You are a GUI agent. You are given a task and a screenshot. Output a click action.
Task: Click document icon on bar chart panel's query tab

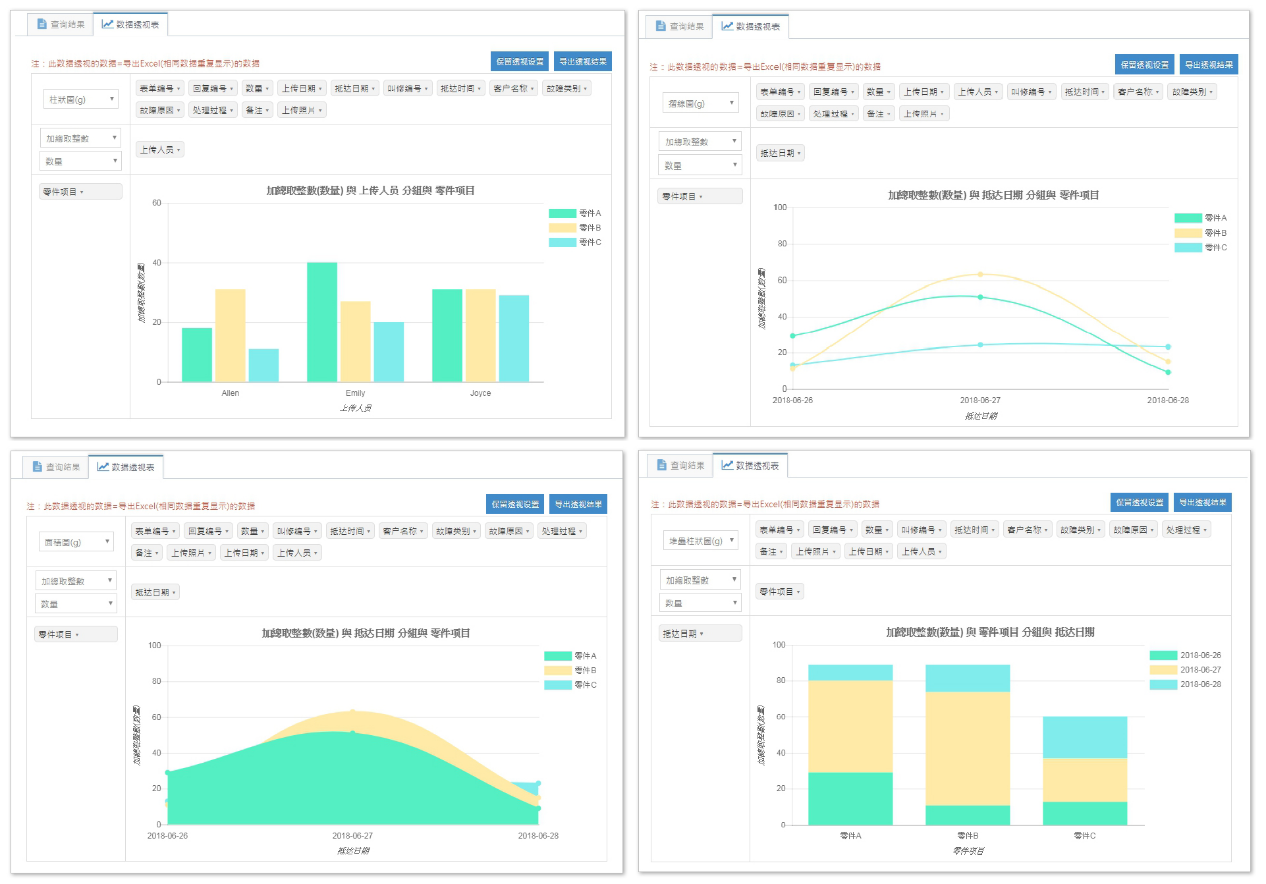coord(40,24)
